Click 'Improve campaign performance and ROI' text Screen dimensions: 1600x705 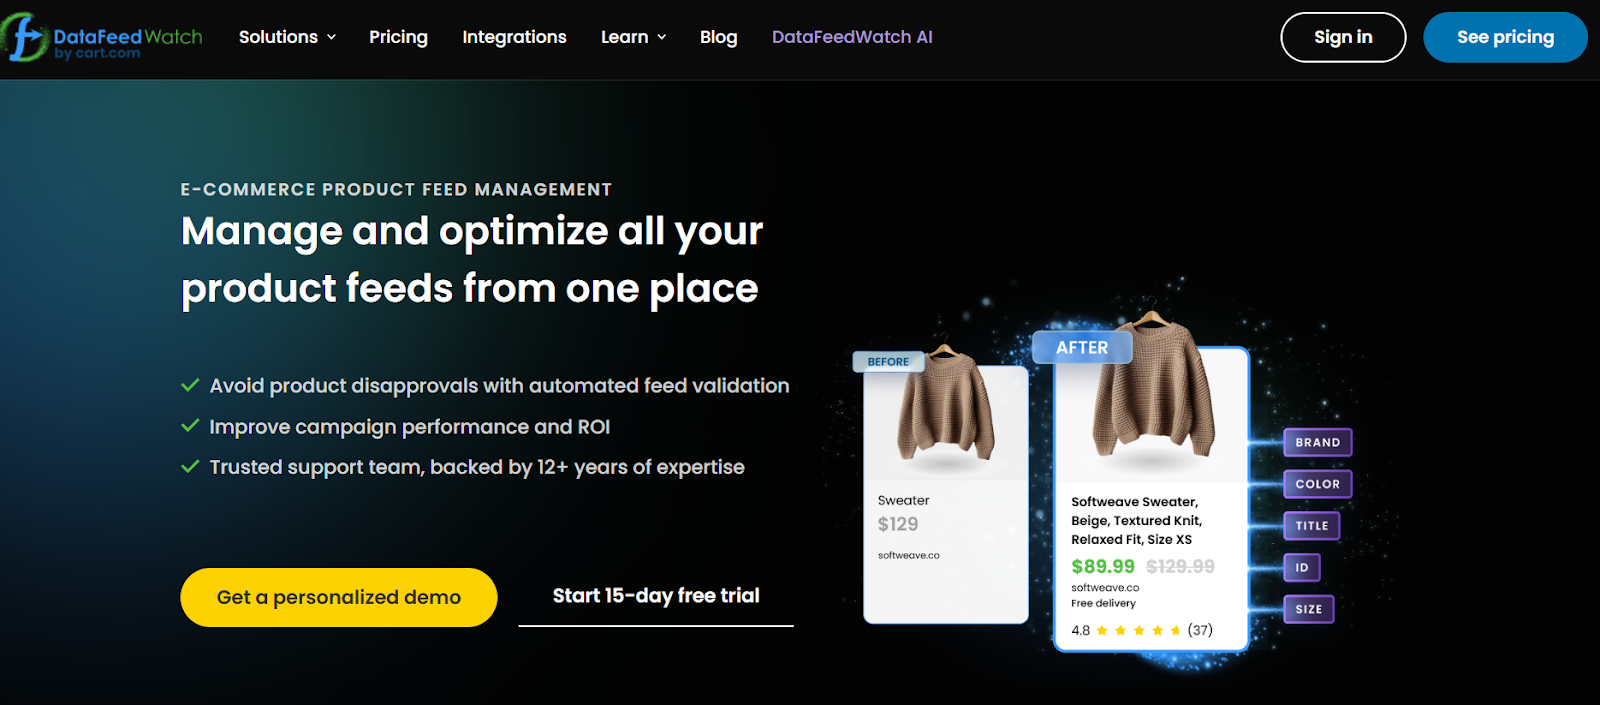coord(409,427)
